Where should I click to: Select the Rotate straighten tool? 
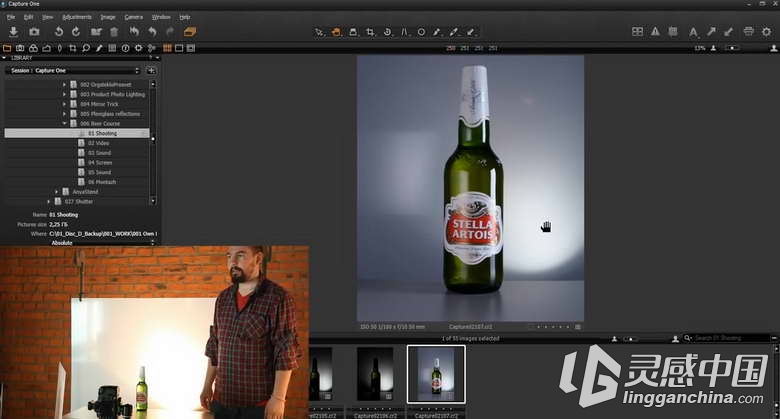[x=388, y=32]
